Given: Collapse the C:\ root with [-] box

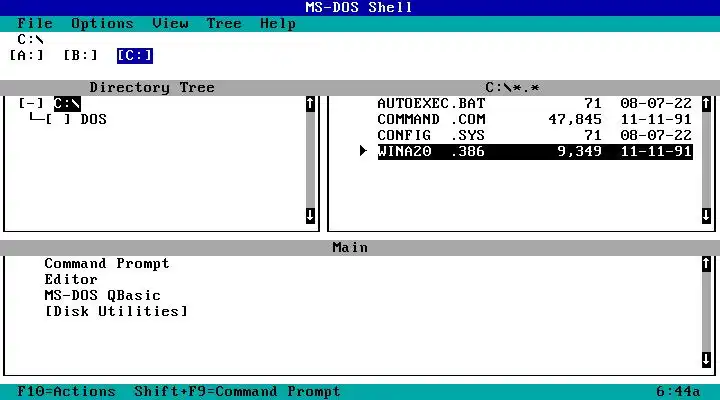Looking at the screenshot, I should [31, 103].
